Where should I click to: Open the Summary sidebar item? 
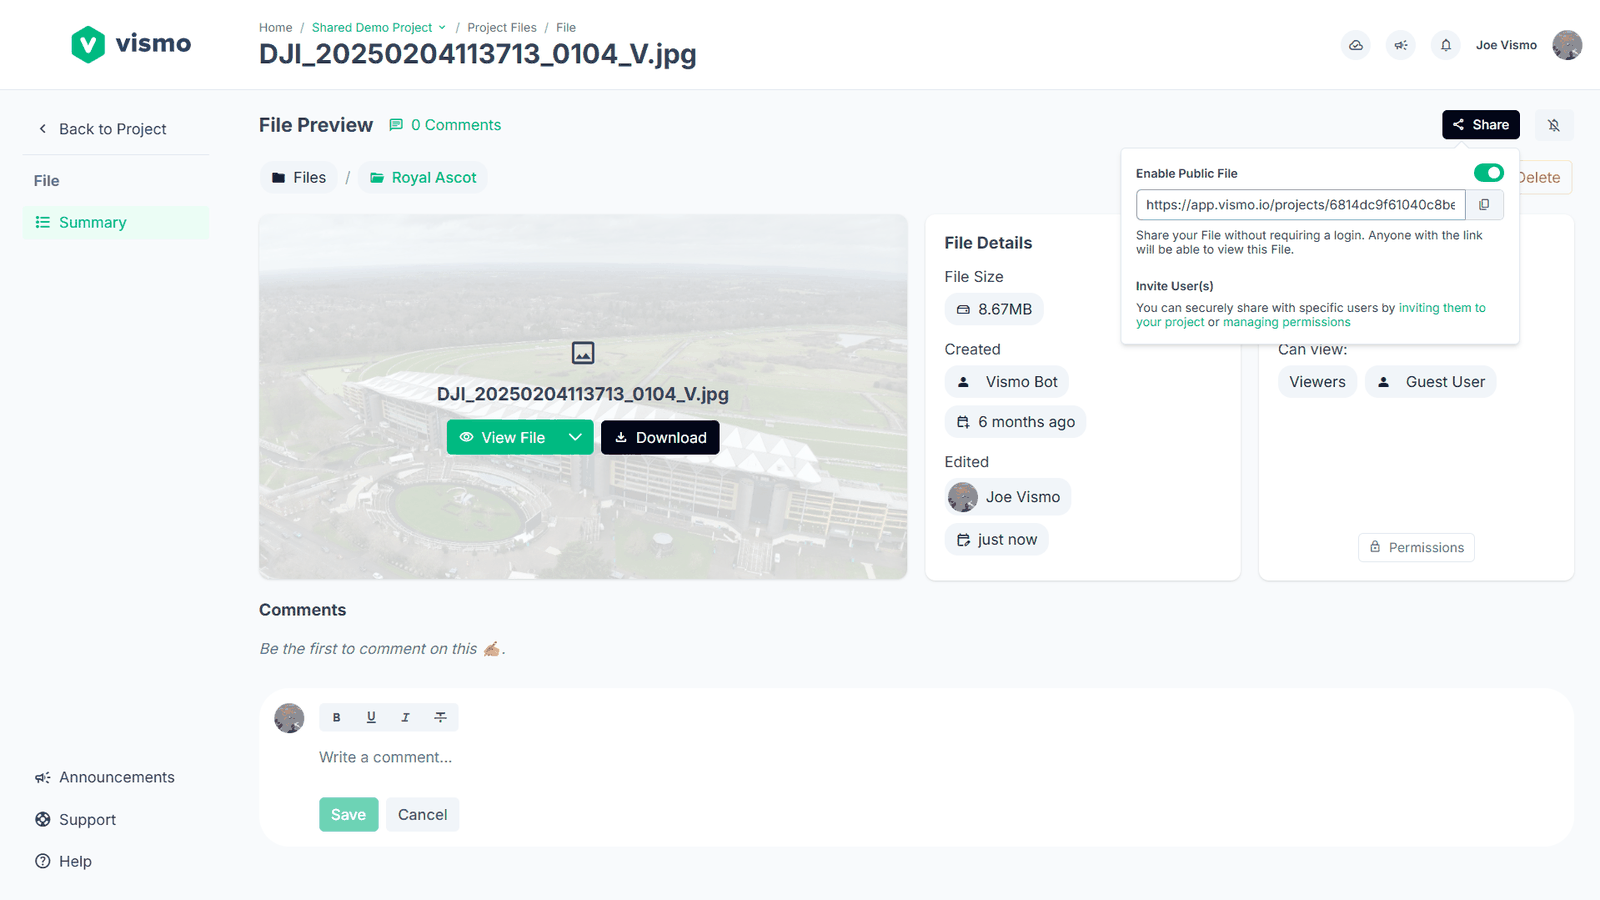[x=116, y=222]
